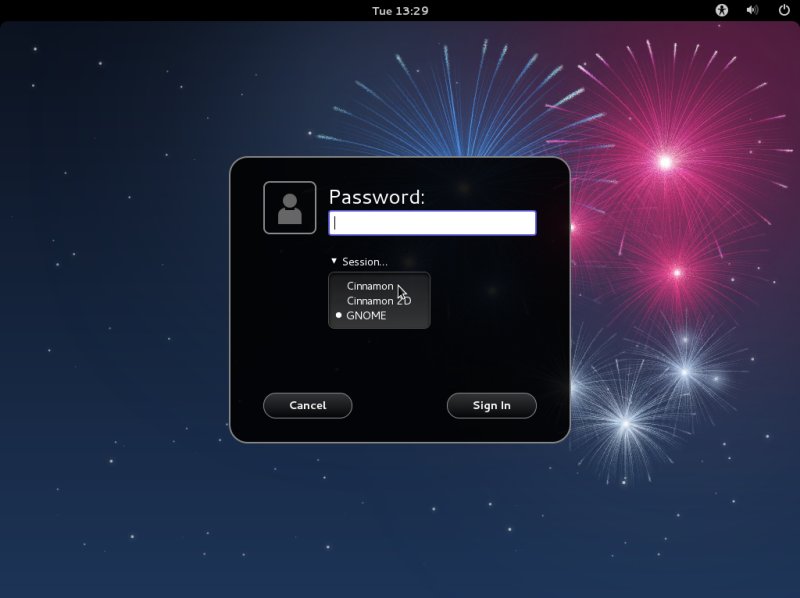The image size is (800, 598).
Task: Click the white firework right of dialog
Action: (626, 424)
